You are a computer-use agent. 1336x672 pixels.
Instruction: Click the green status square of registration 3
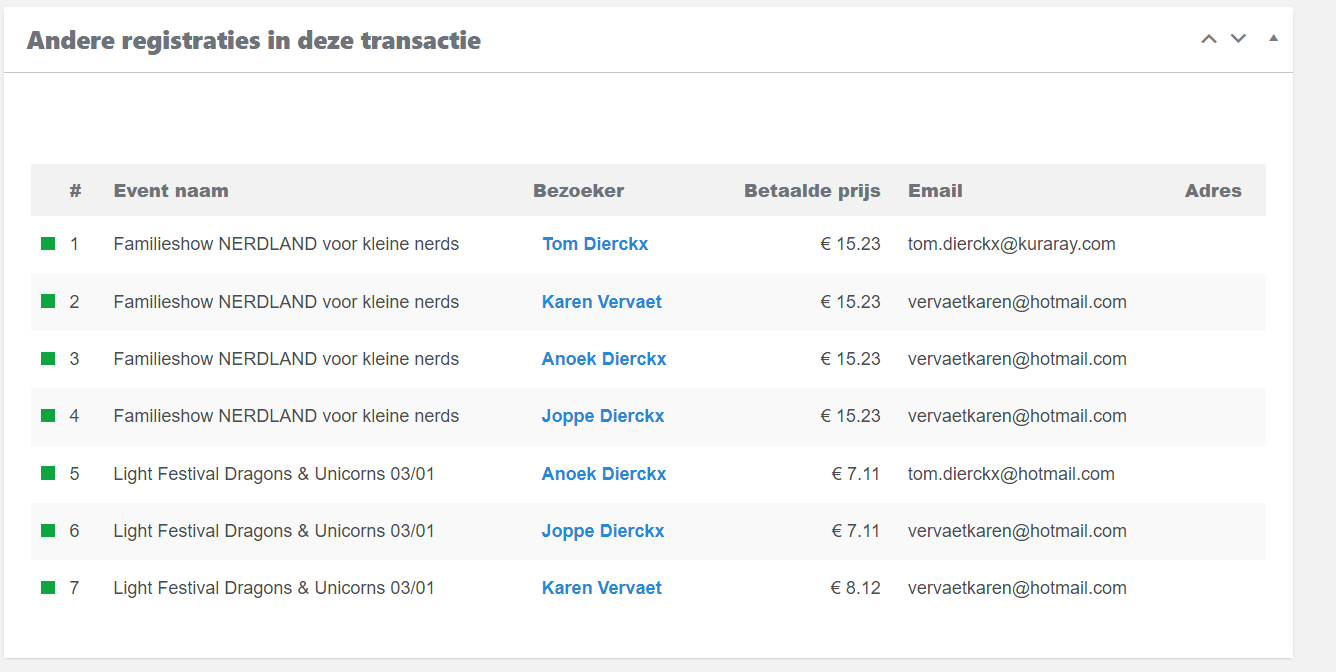(x=48, y=358)
